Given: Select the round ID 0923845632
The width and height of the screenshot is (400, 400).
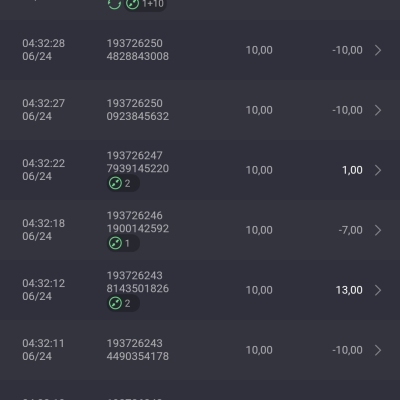Looking at the screenshot, I should [138, 116].
